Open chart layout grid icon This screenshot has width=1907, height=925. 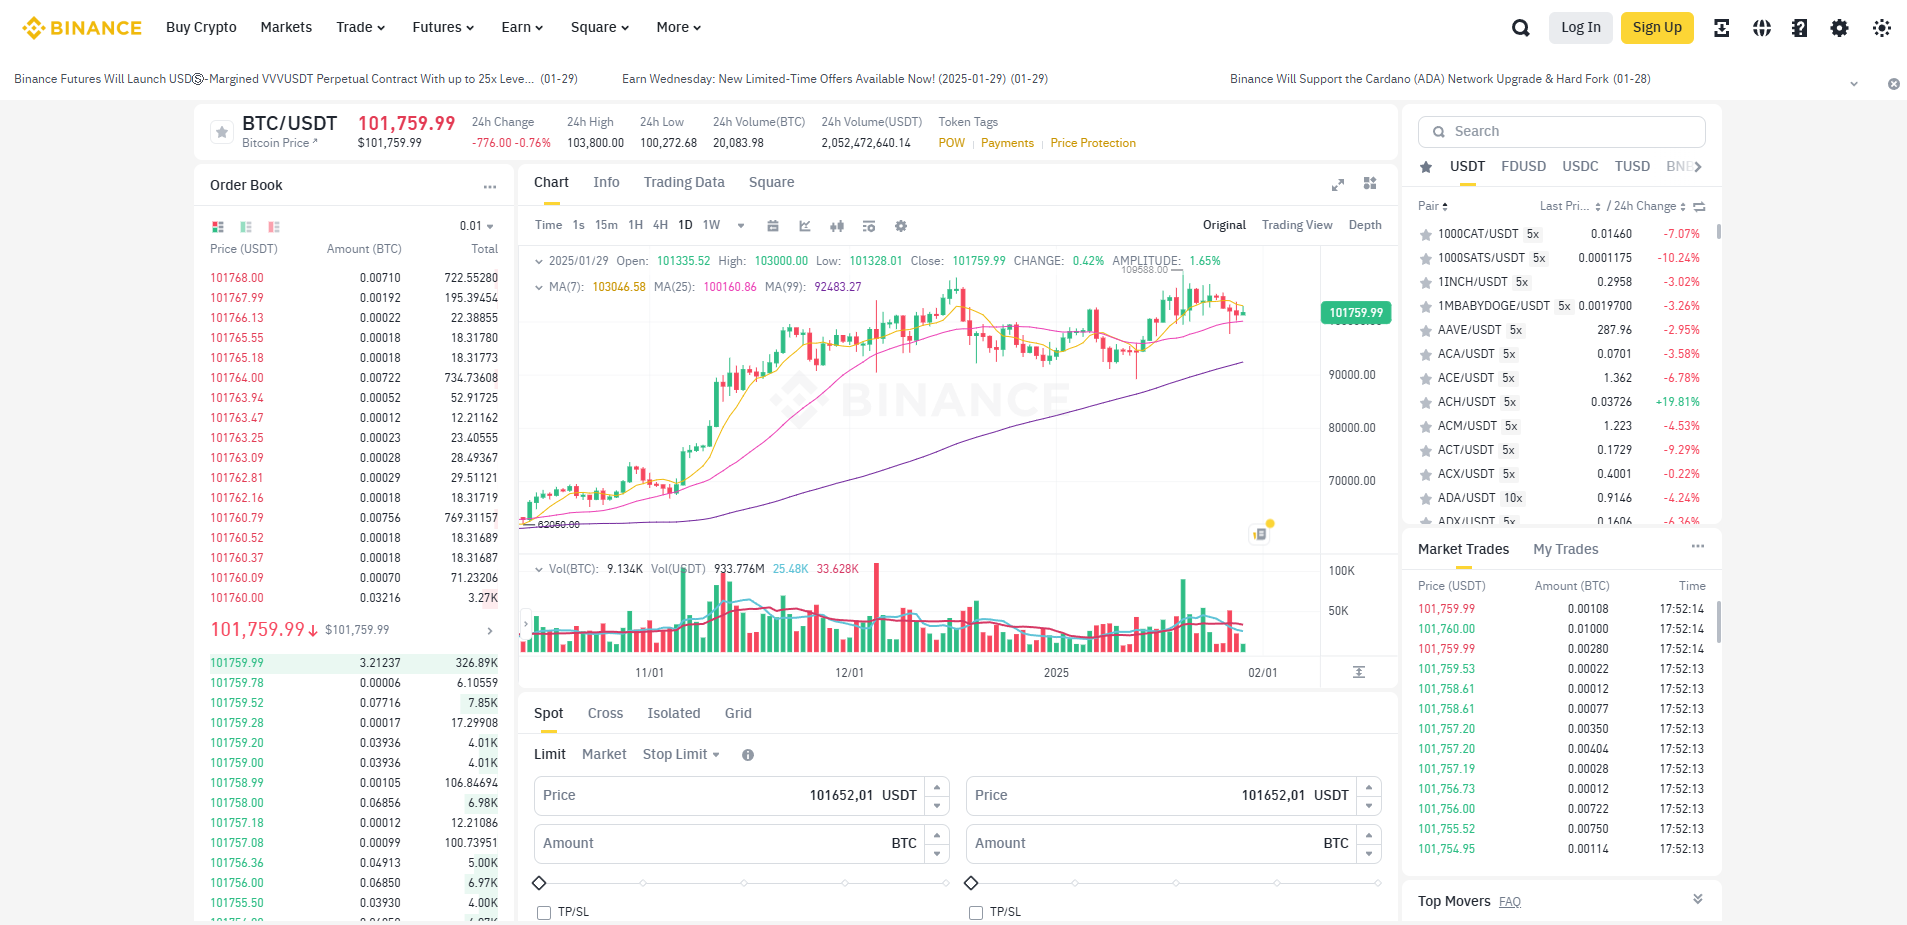pyautogui.click(x=1370, y=183)
